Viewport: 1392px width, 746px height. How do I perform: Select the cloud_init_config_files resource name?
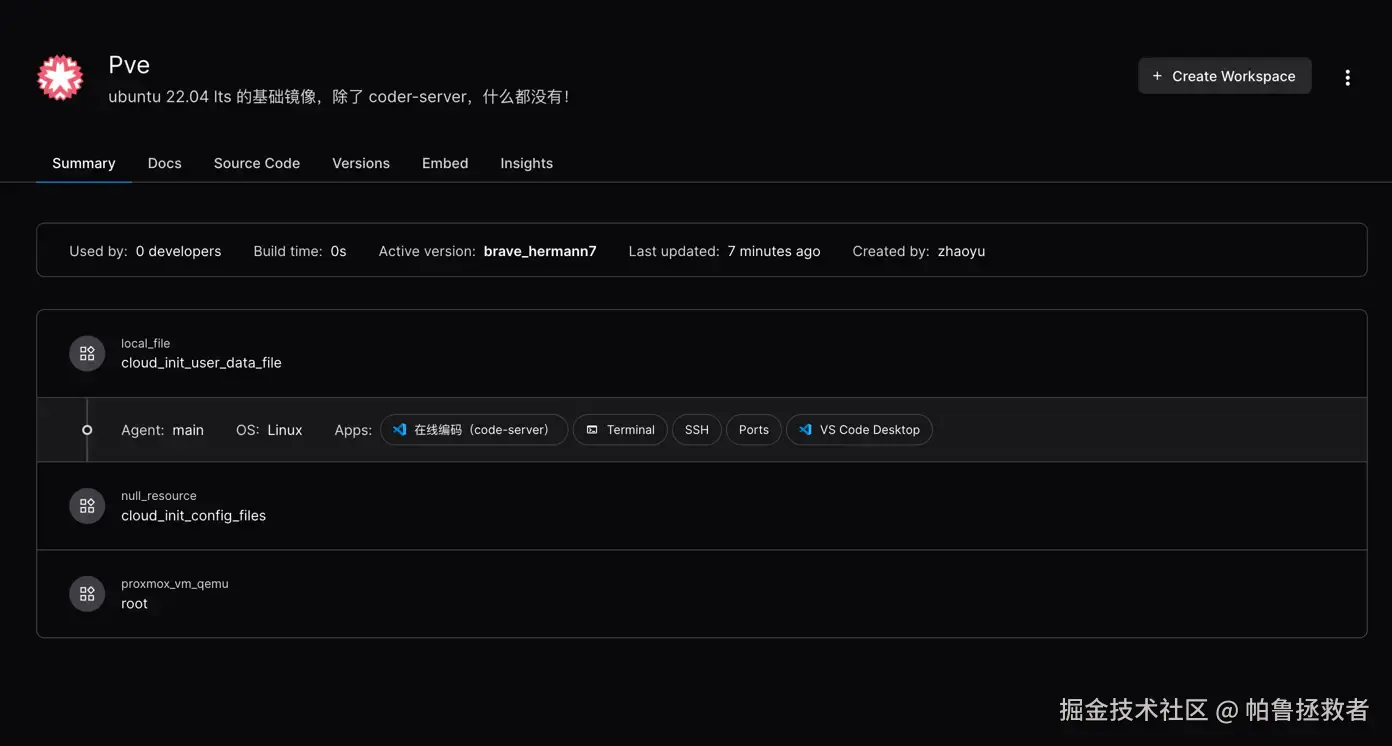point(194,516)
